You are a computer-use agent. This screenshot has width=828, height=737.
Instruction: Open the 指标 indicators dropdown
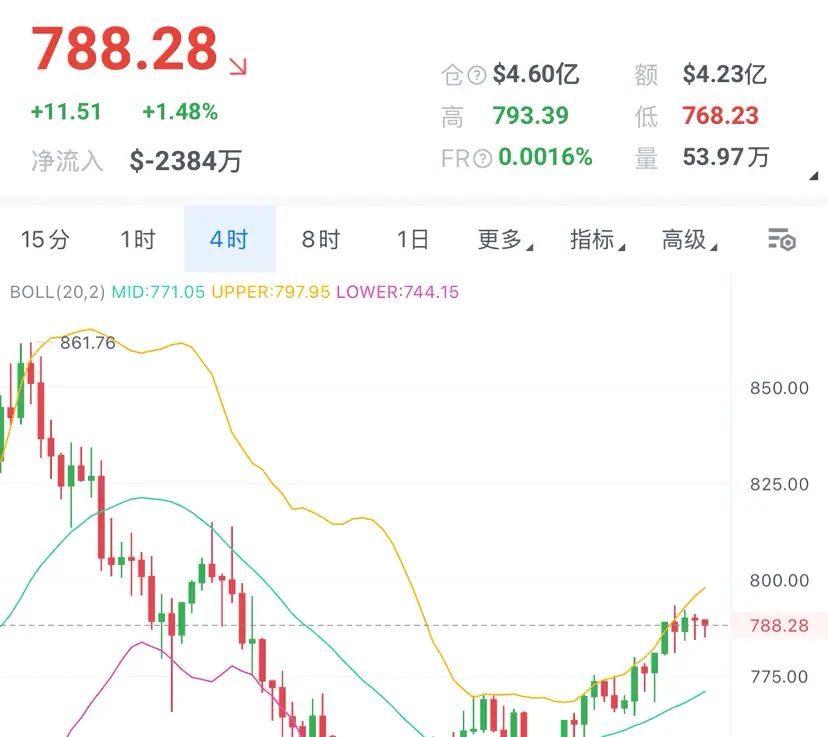598,239
